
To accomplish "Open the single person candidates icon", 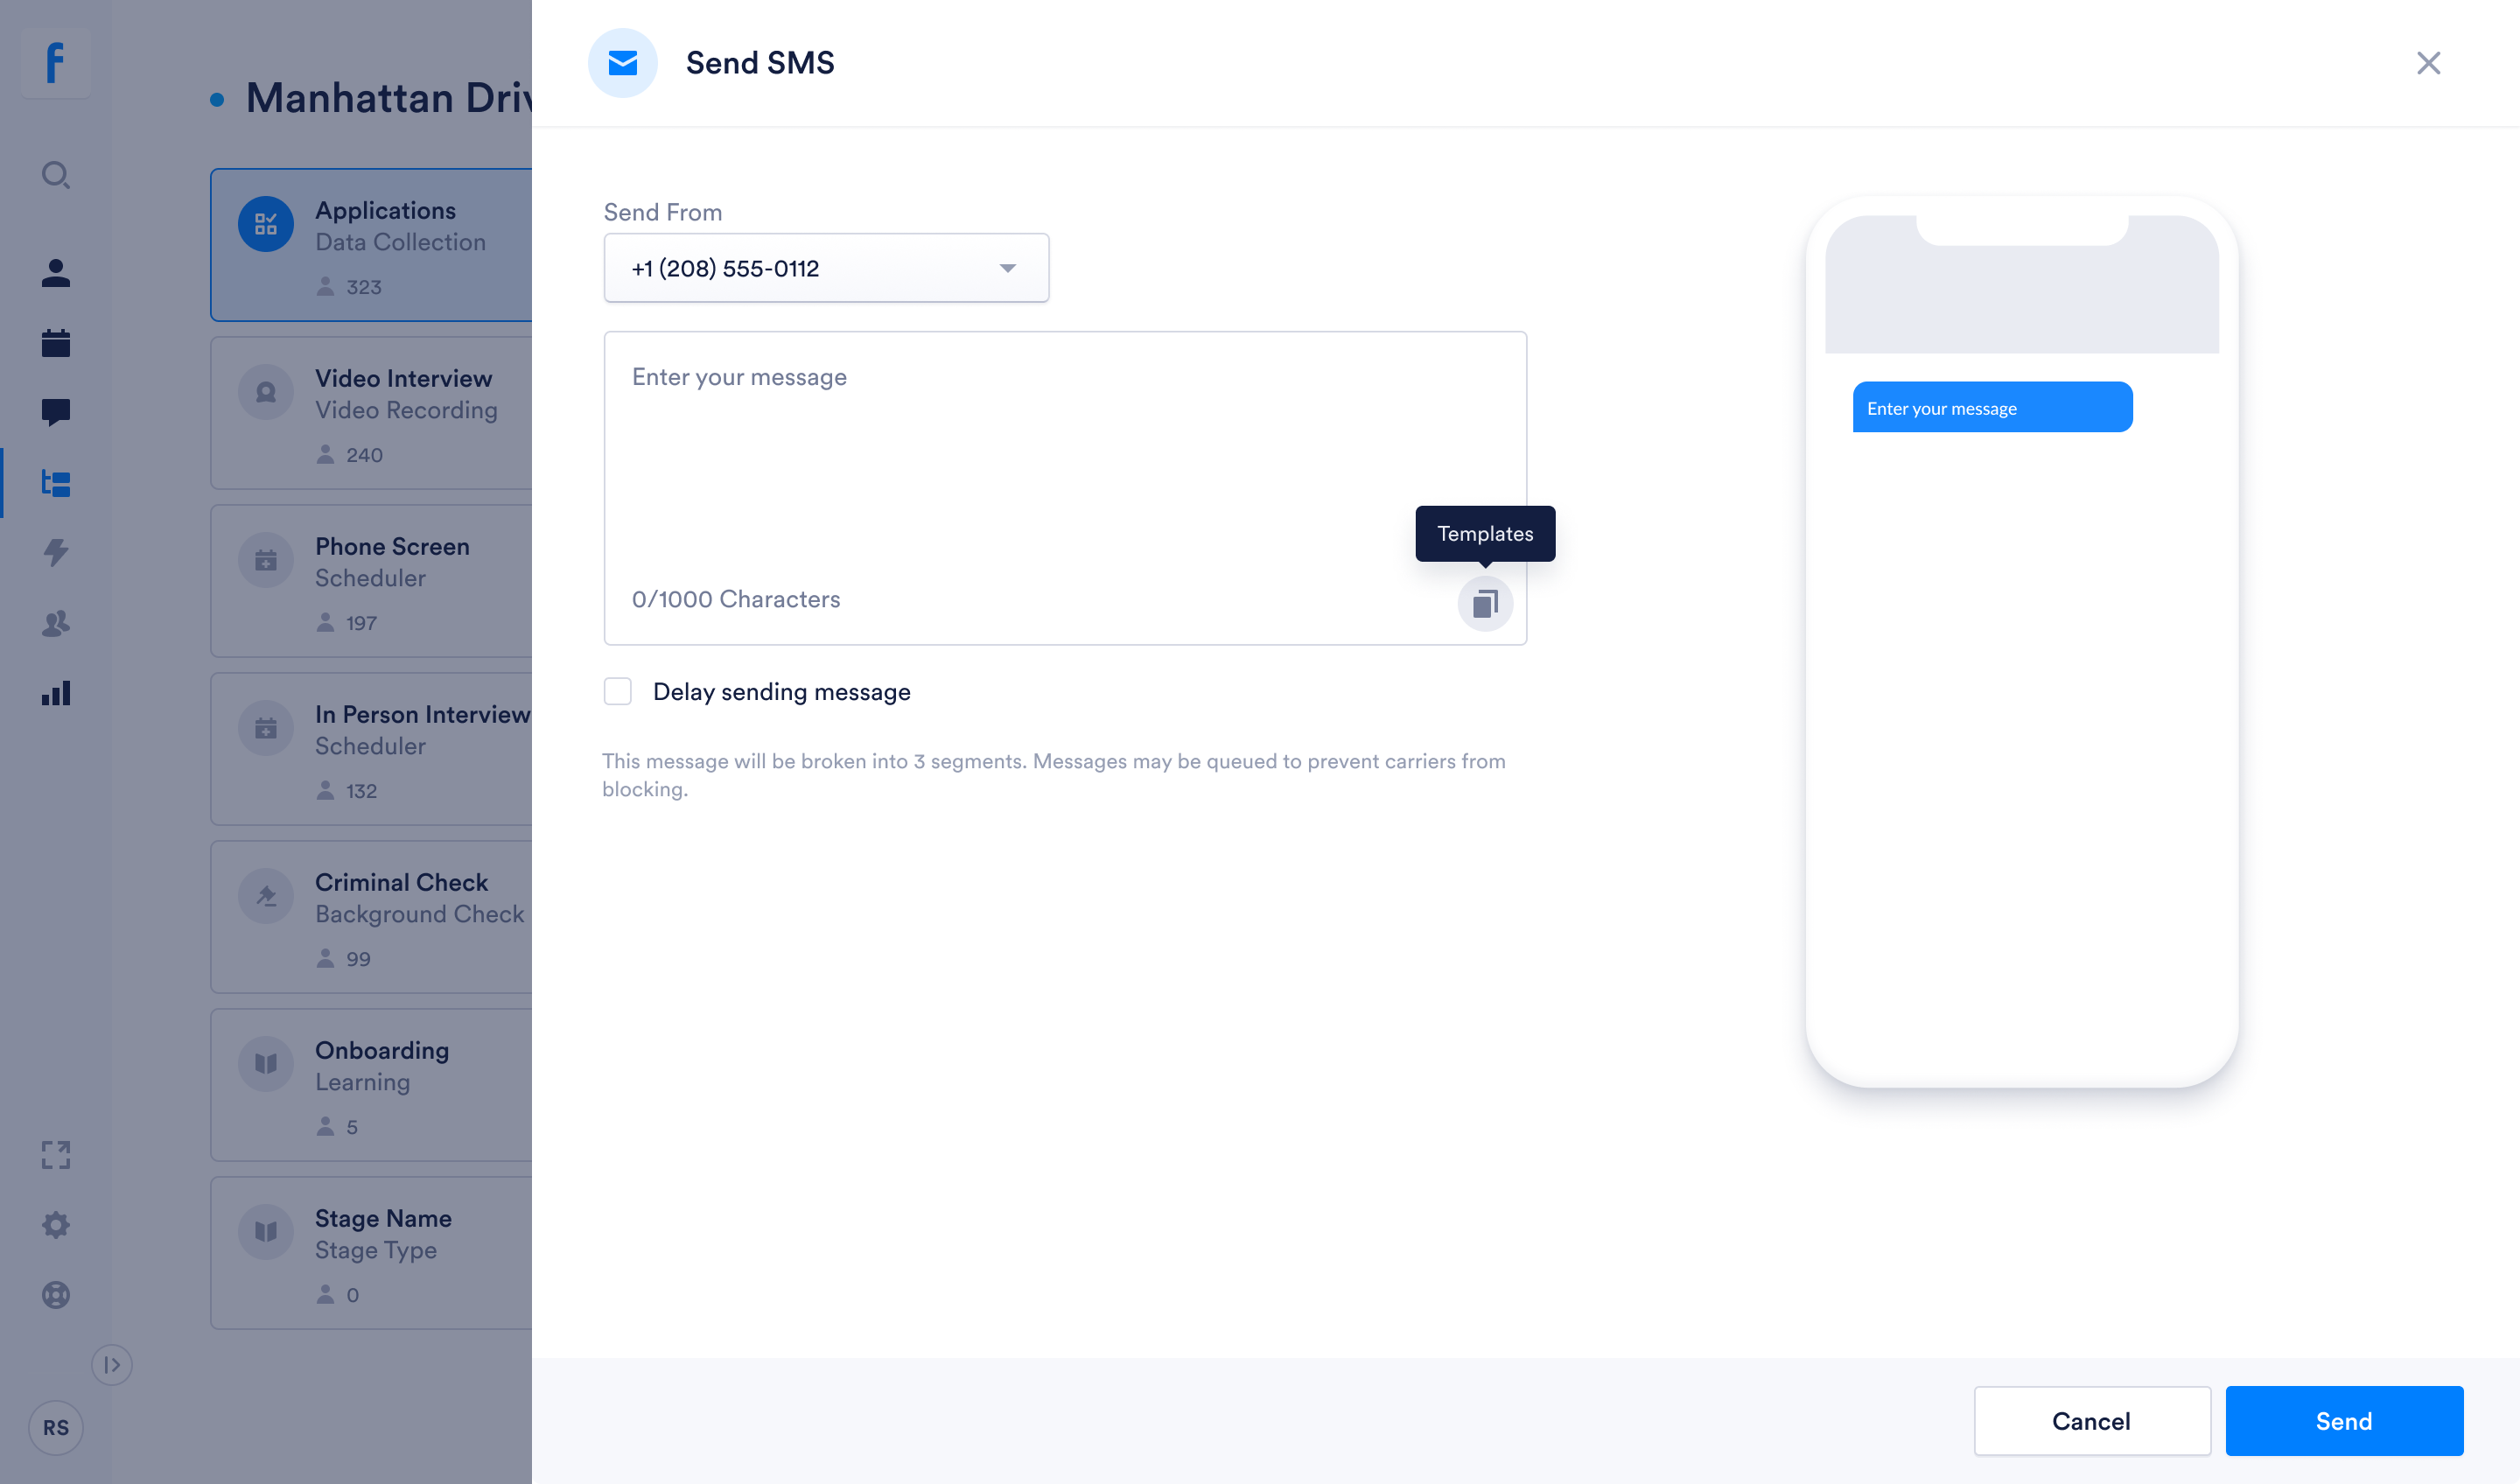I will pos(56,273).
